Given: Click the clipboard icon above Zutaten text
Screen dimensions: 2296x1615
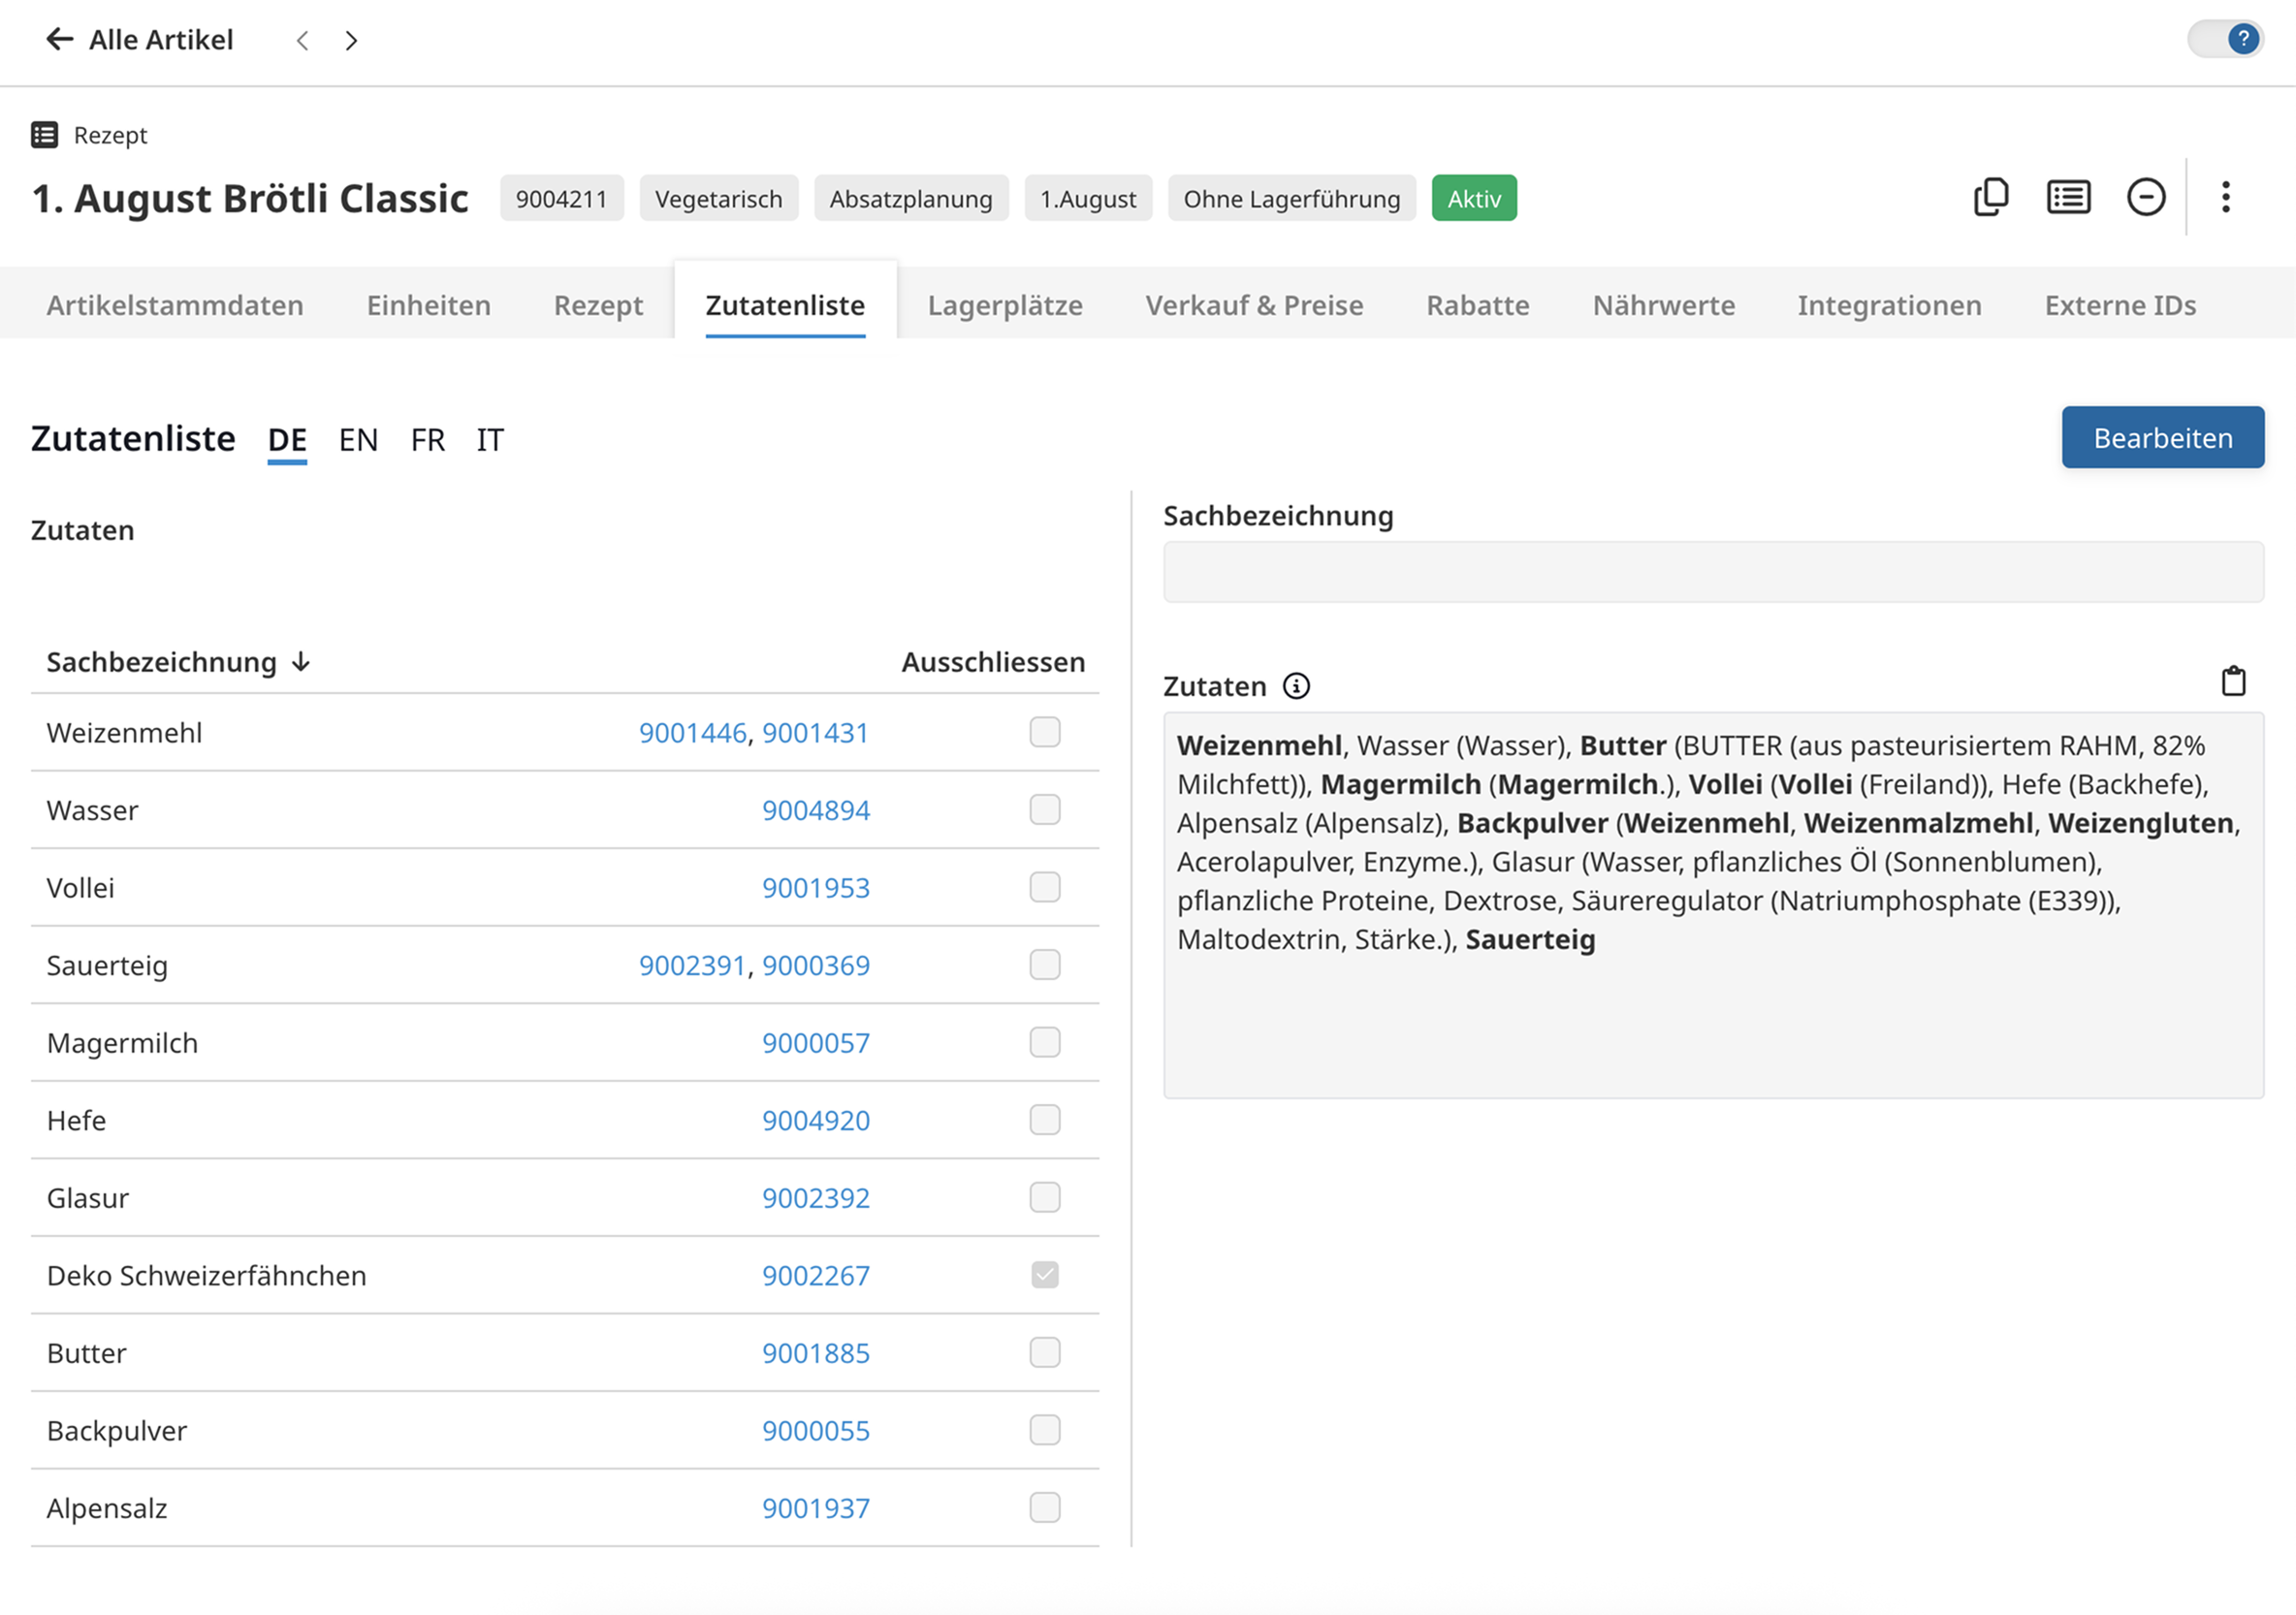Looking at the screenshot, I should [2233, 682].
